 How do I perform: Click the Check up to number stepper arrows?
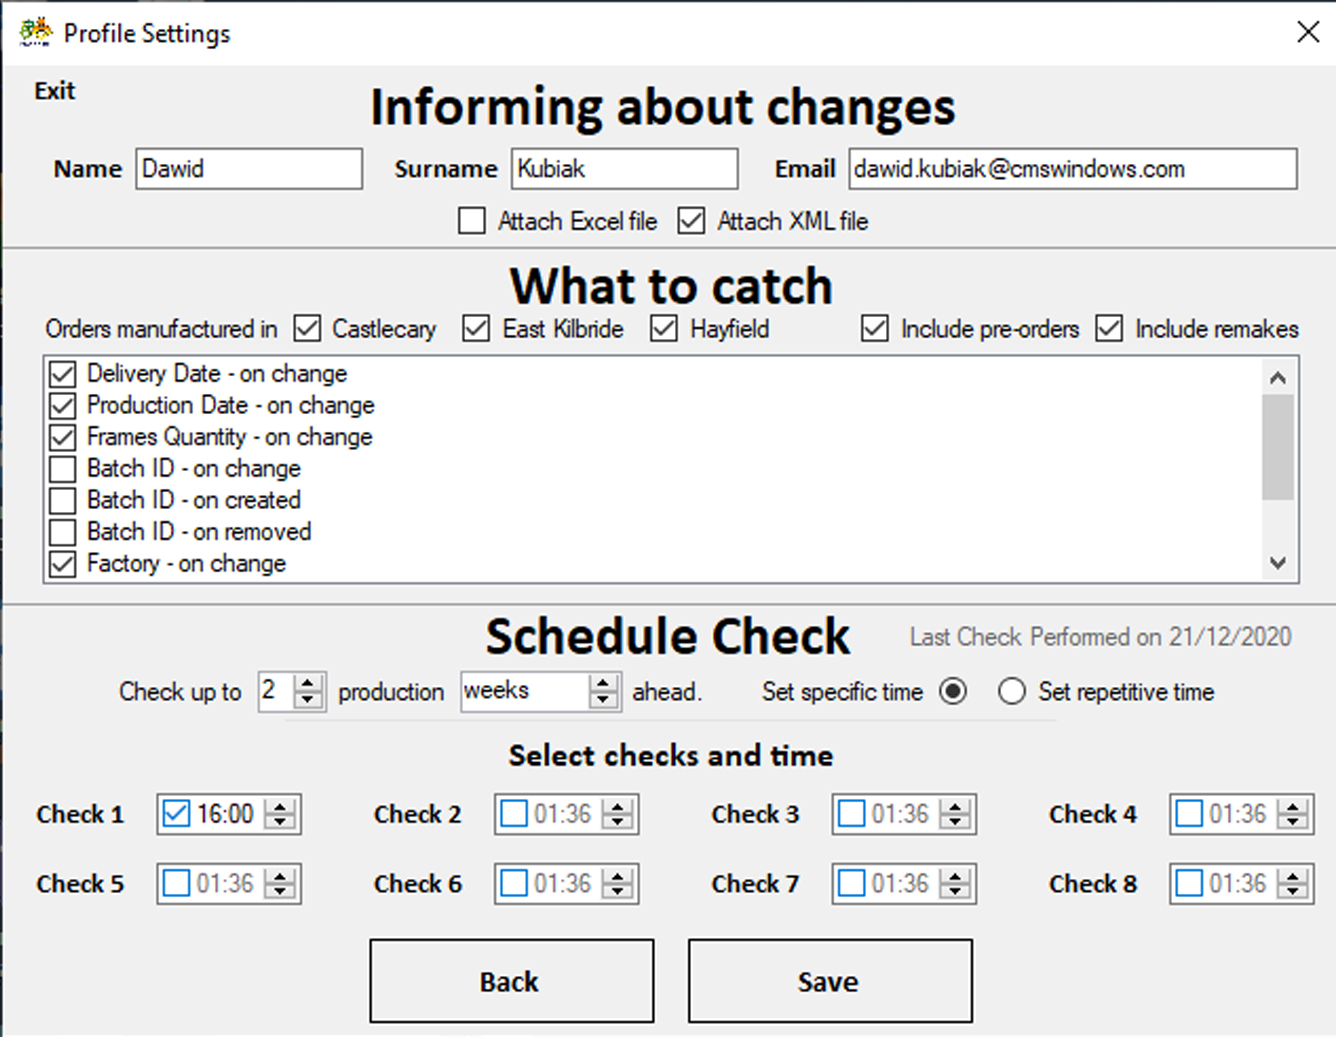(x=309, y=691)
